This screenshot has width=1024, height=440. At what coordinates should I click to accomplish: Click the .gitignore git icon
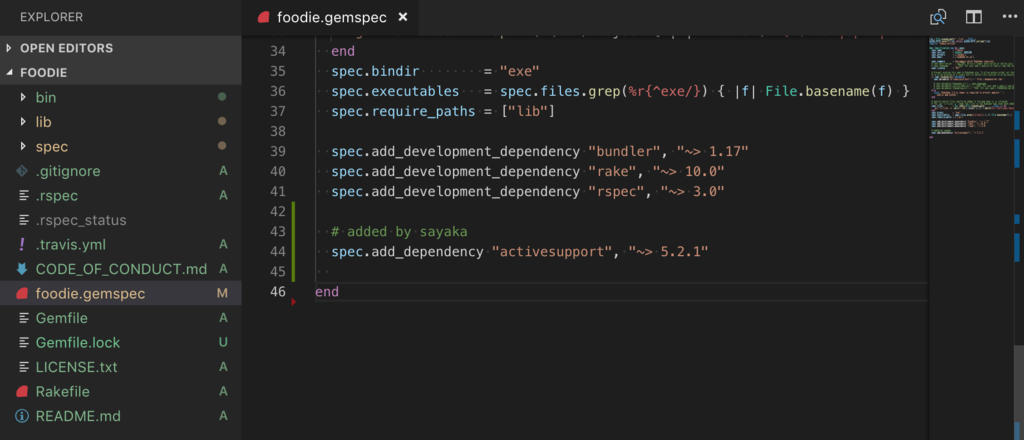(23, 171)
